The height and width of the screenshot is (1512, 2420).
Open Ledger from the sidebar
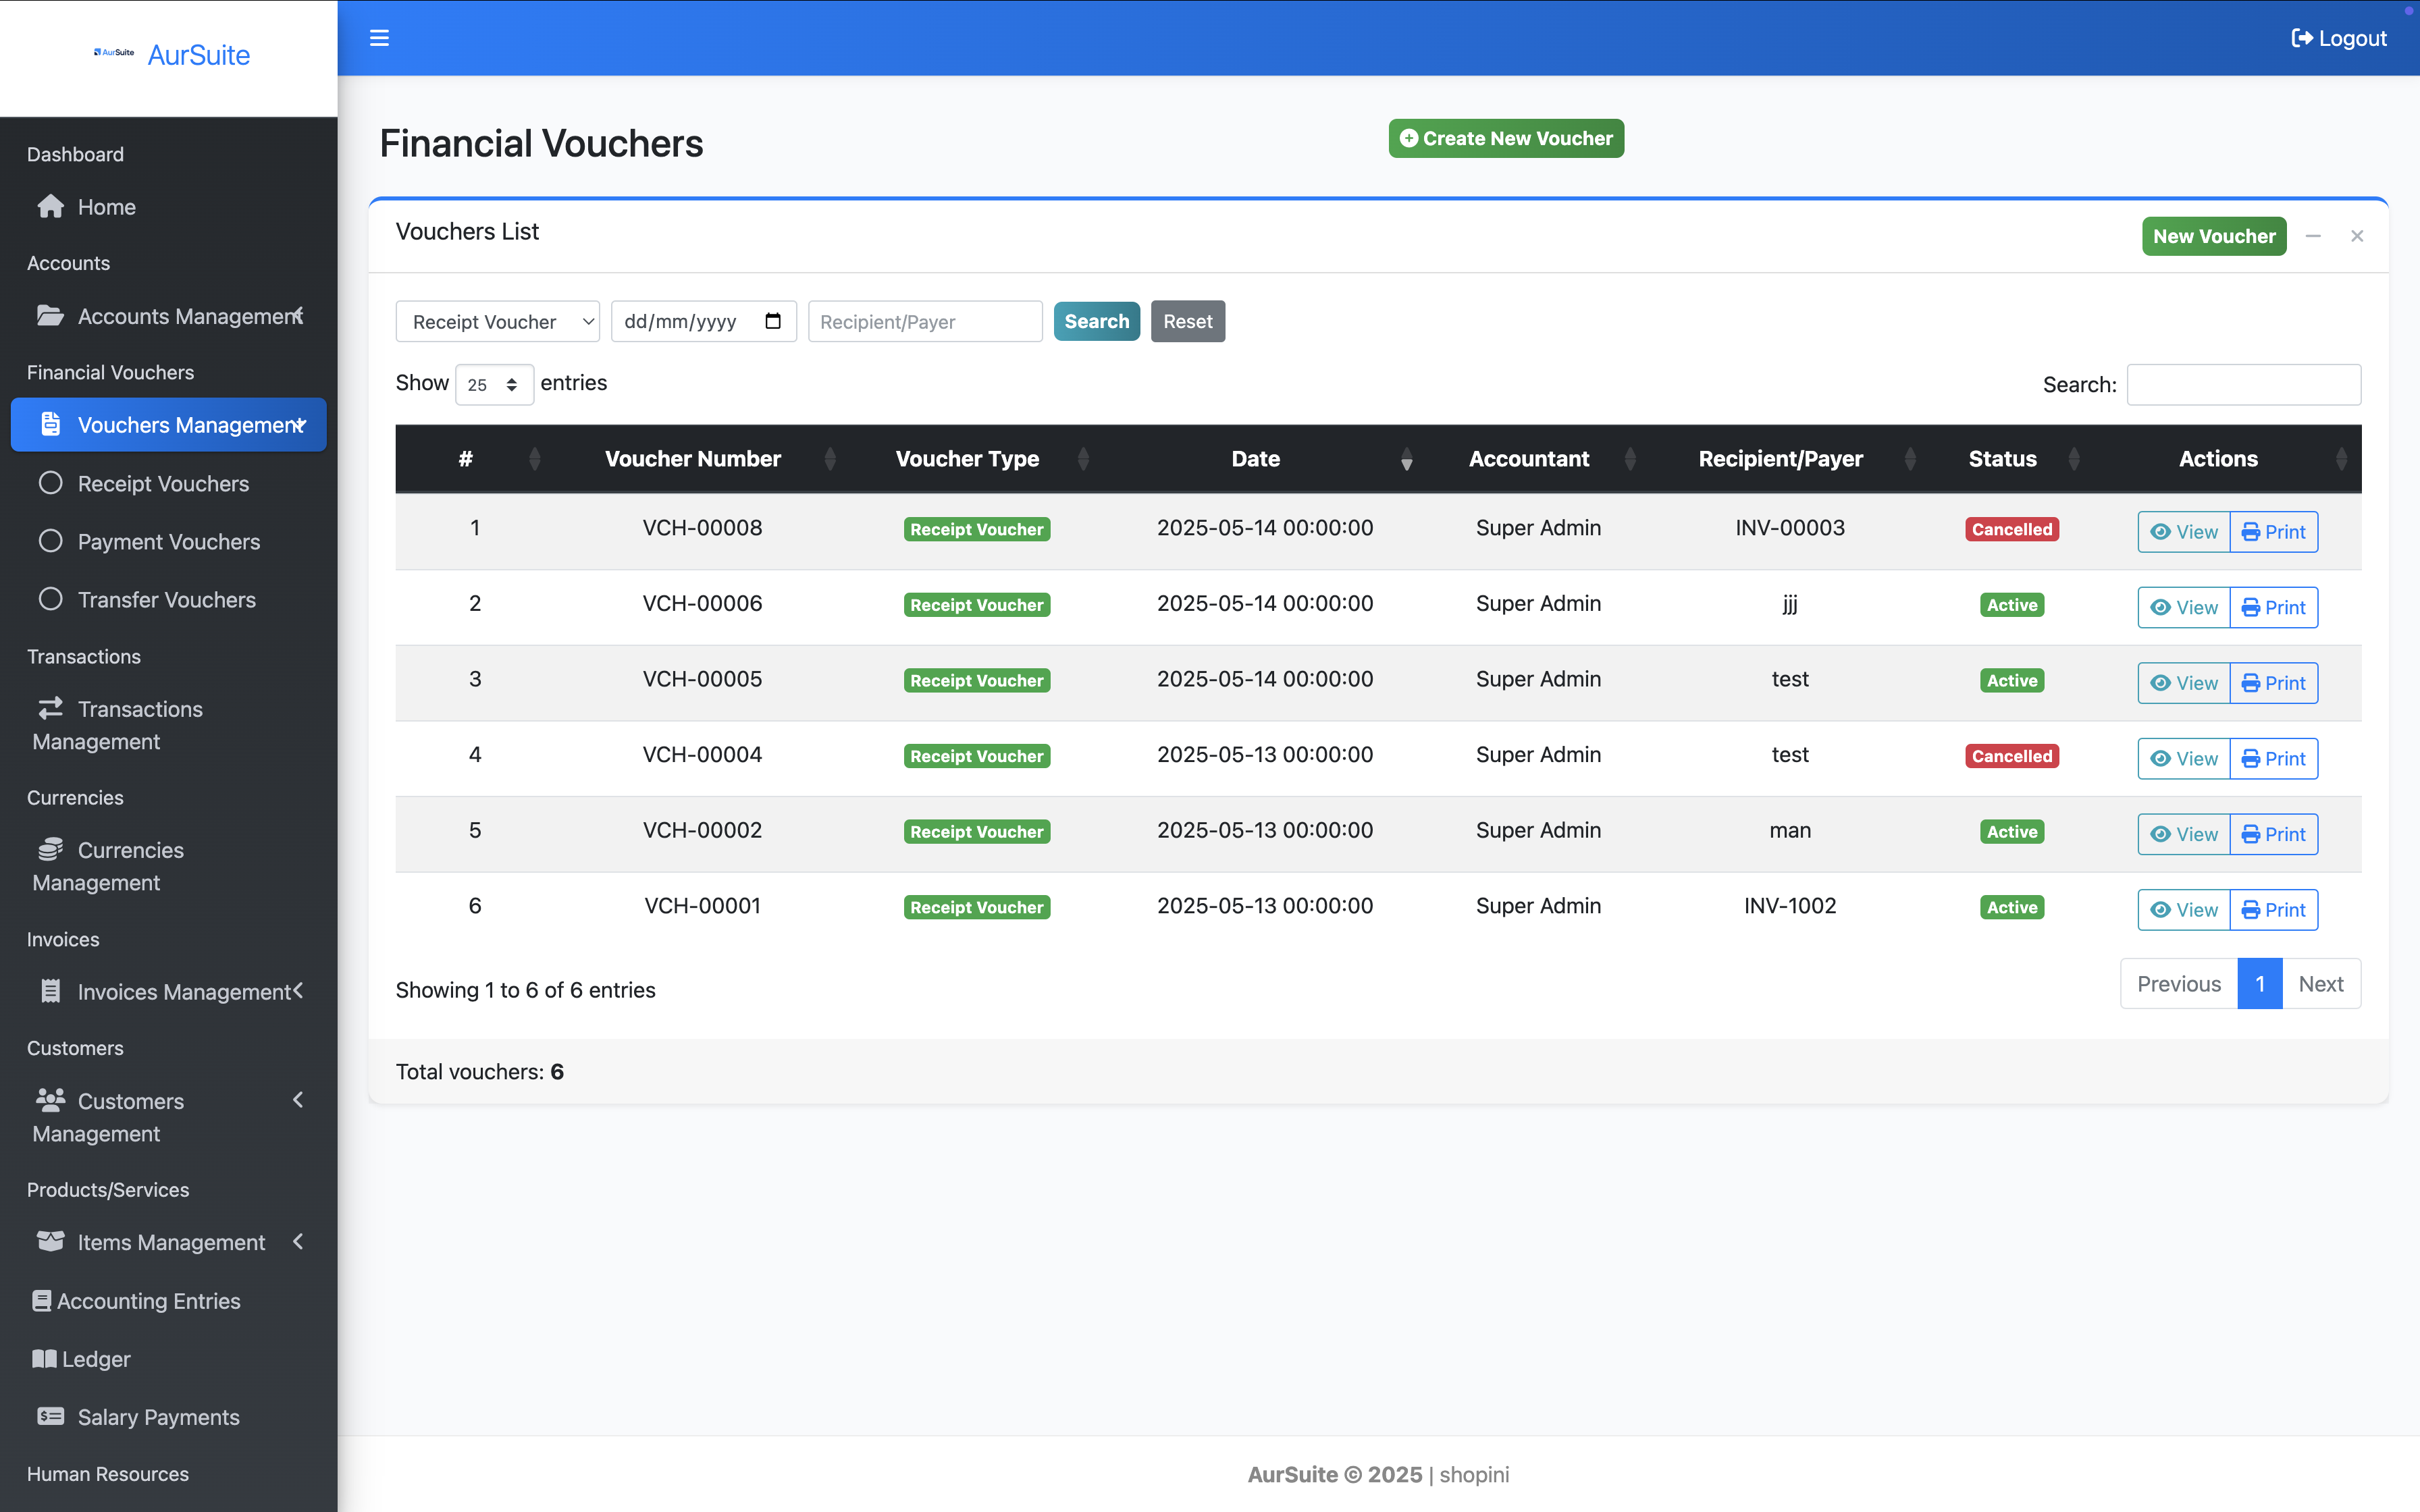pos(96,1359)
